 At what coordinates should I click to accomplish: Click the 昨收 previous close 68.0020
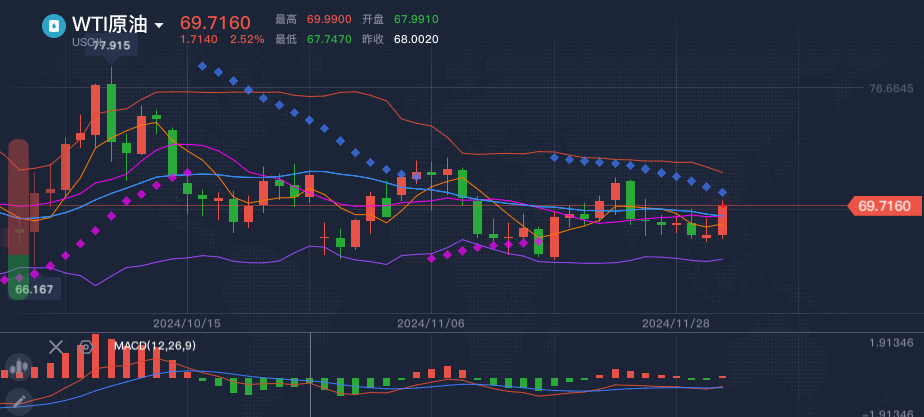[416, 39]
